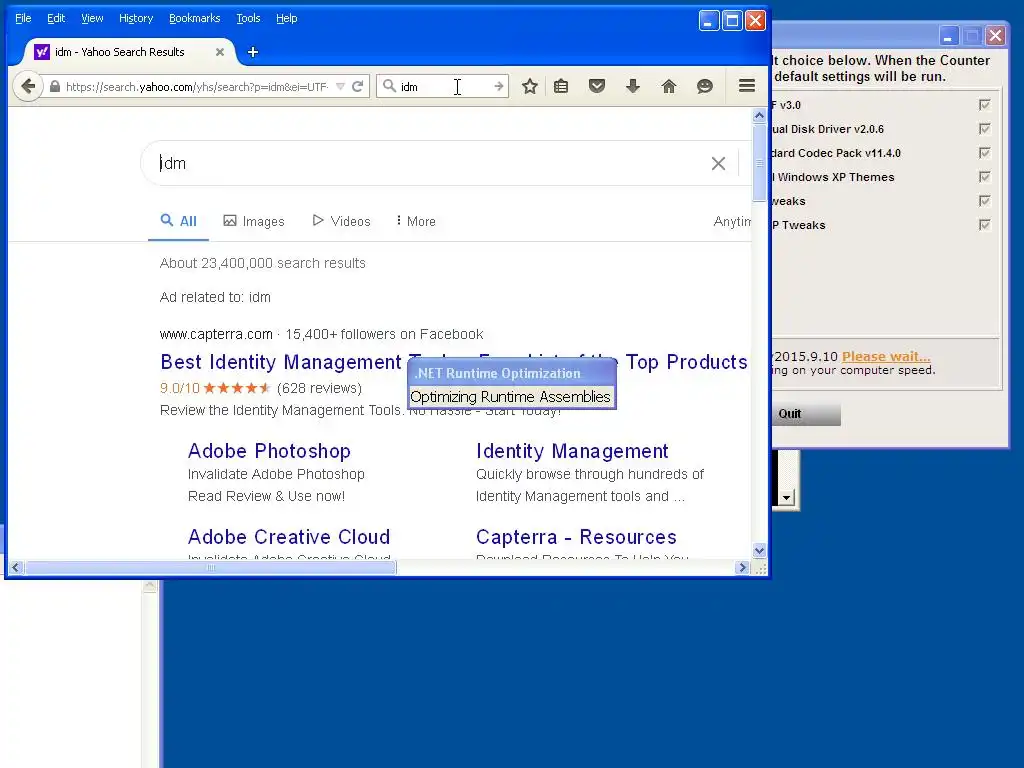This screenshot has width=1024, height=768.
Task: Click the Yahoo favicon on the tab
Action: [42, 52]
